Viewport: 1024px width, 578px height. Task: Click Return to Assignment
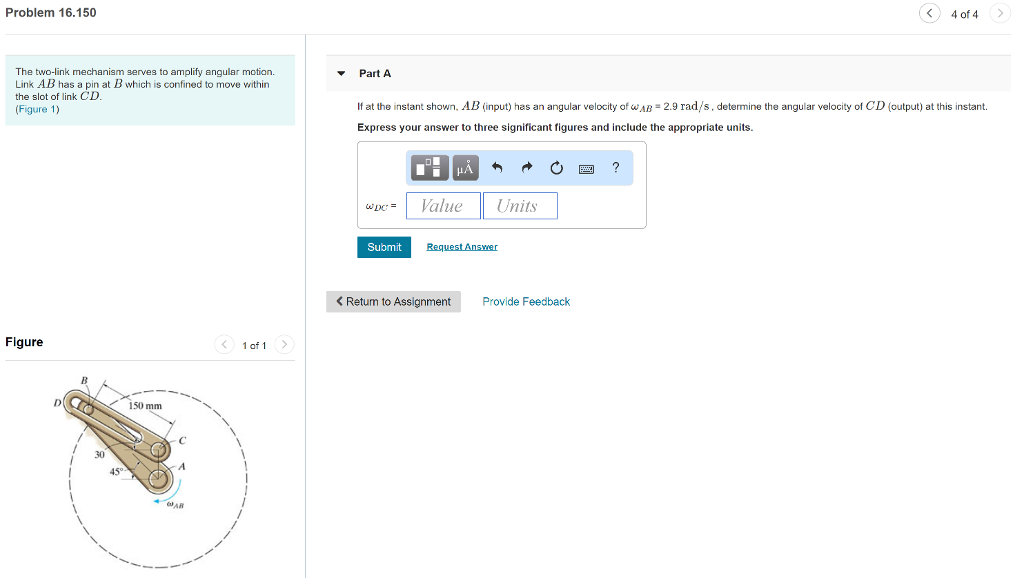(393, 301)
